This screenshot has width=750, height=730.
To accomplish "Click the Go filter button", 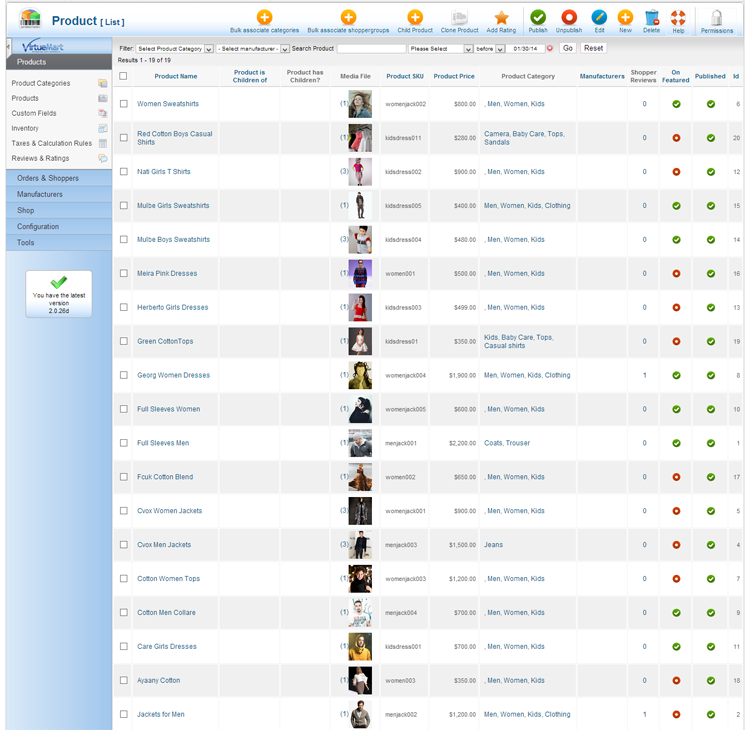I will pyautogui.click(x=567, y=48).
